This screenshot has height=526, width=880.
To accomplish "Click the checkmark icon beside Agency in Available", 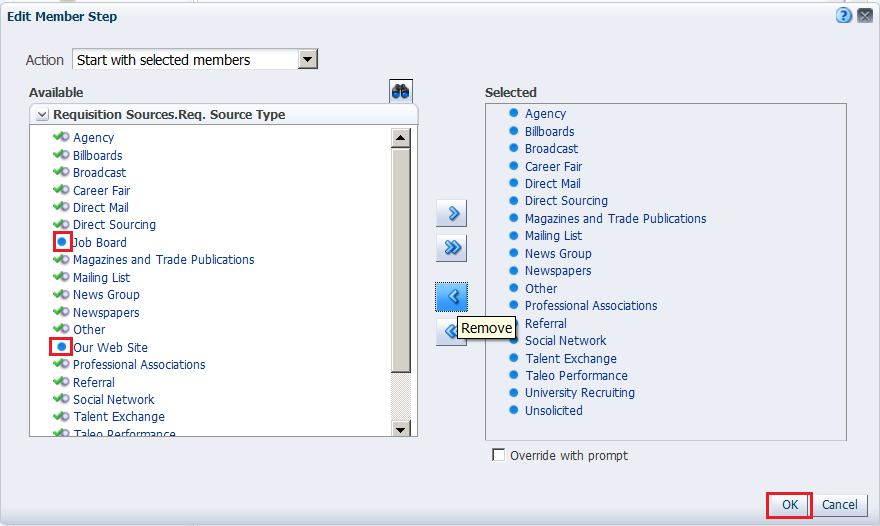I will (x=61, y=137).
